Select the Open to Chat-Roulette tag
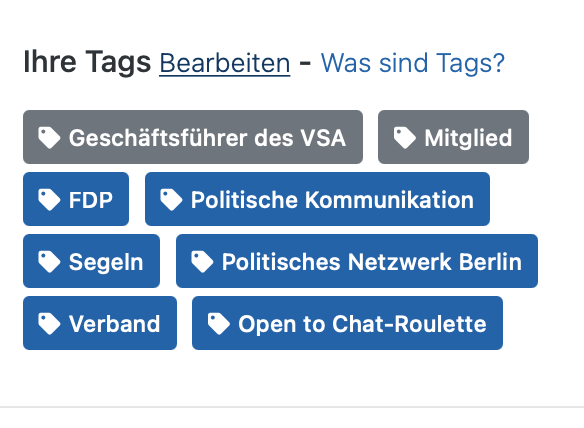 pos(347,323)
